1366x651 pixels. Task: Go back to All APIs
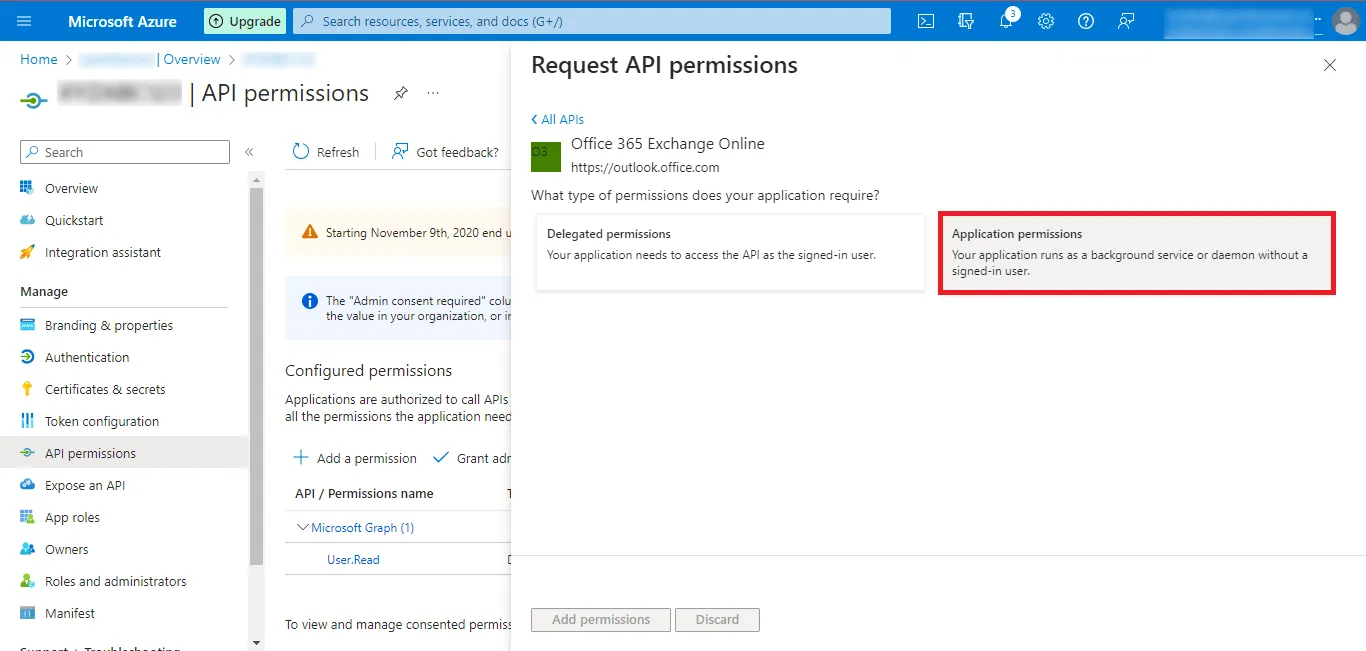558,119
